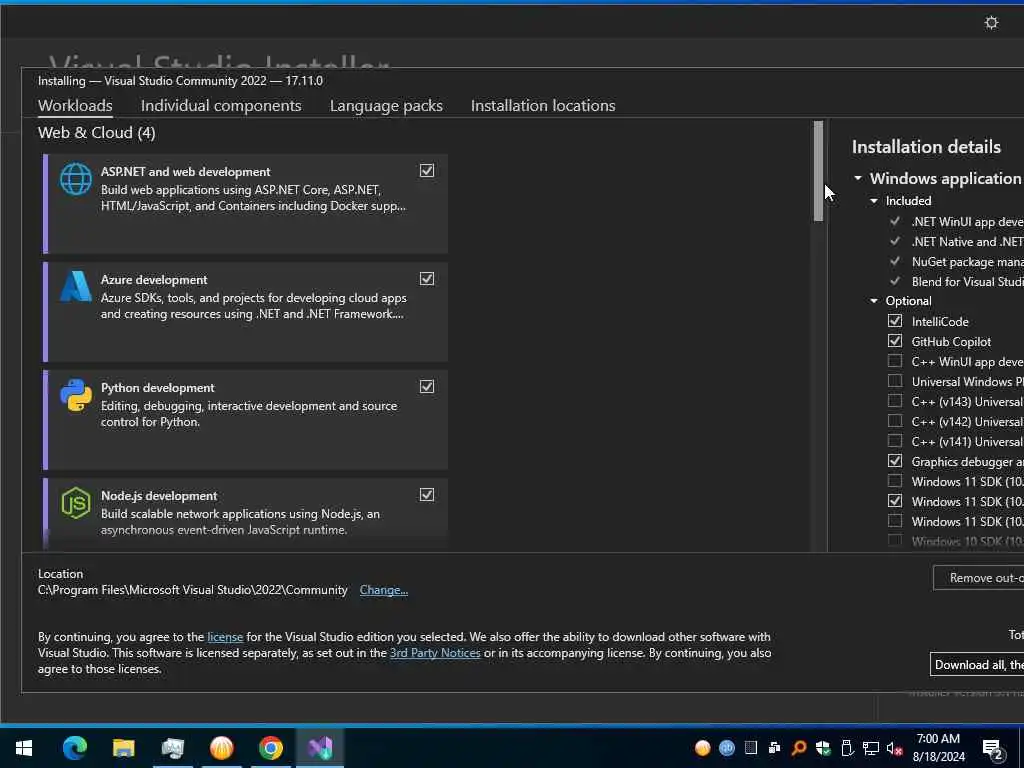Click the Windows Security shield tray icon
The image size is (1024, 768).
tap(823, 748)
